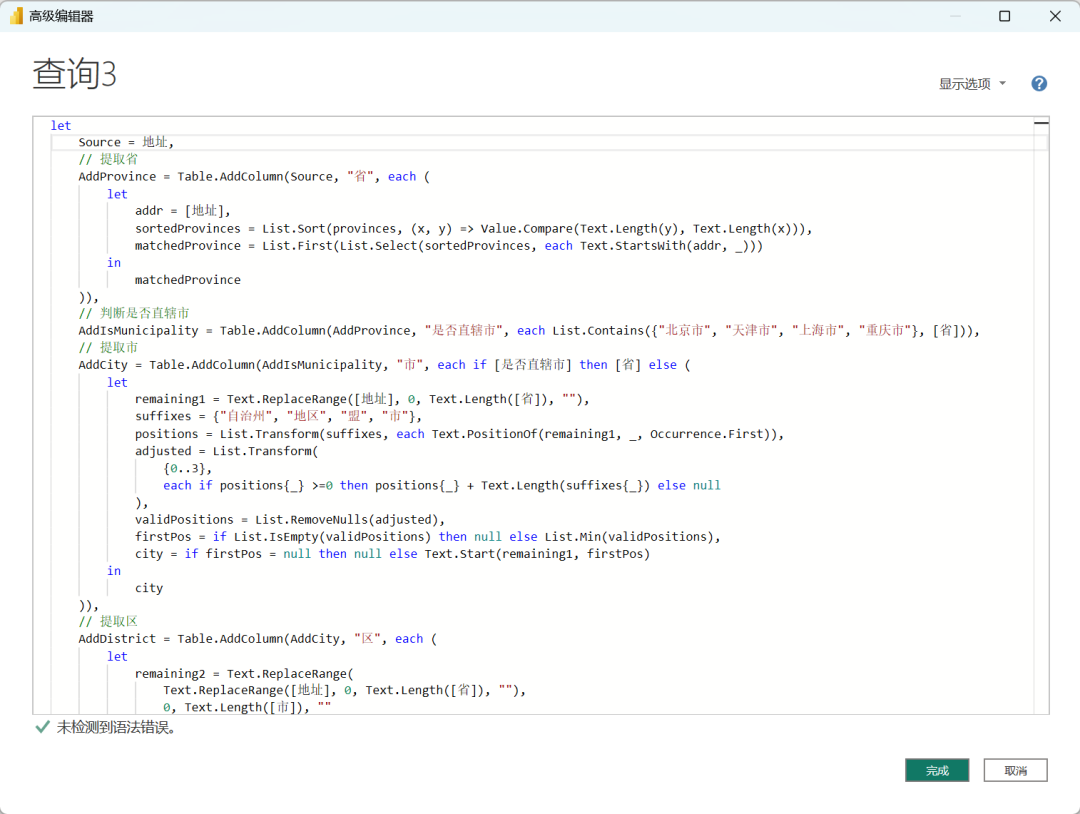Click the 'AddCity = Table.AddColumn' line

pyautogui.click(x=384, y=365)
